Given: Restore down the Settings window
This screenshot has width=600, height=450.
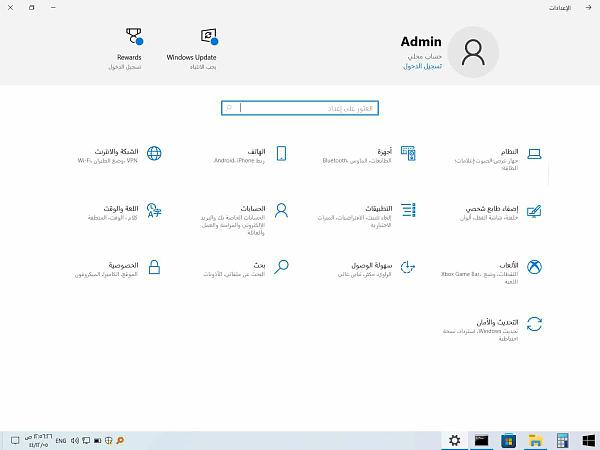Looking at the screenshot, I should pos(32,8).
